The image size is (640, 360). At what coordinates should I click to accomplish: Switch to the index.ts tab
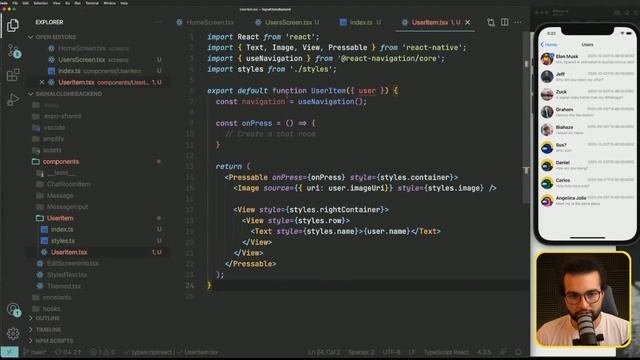pos(360,22)
